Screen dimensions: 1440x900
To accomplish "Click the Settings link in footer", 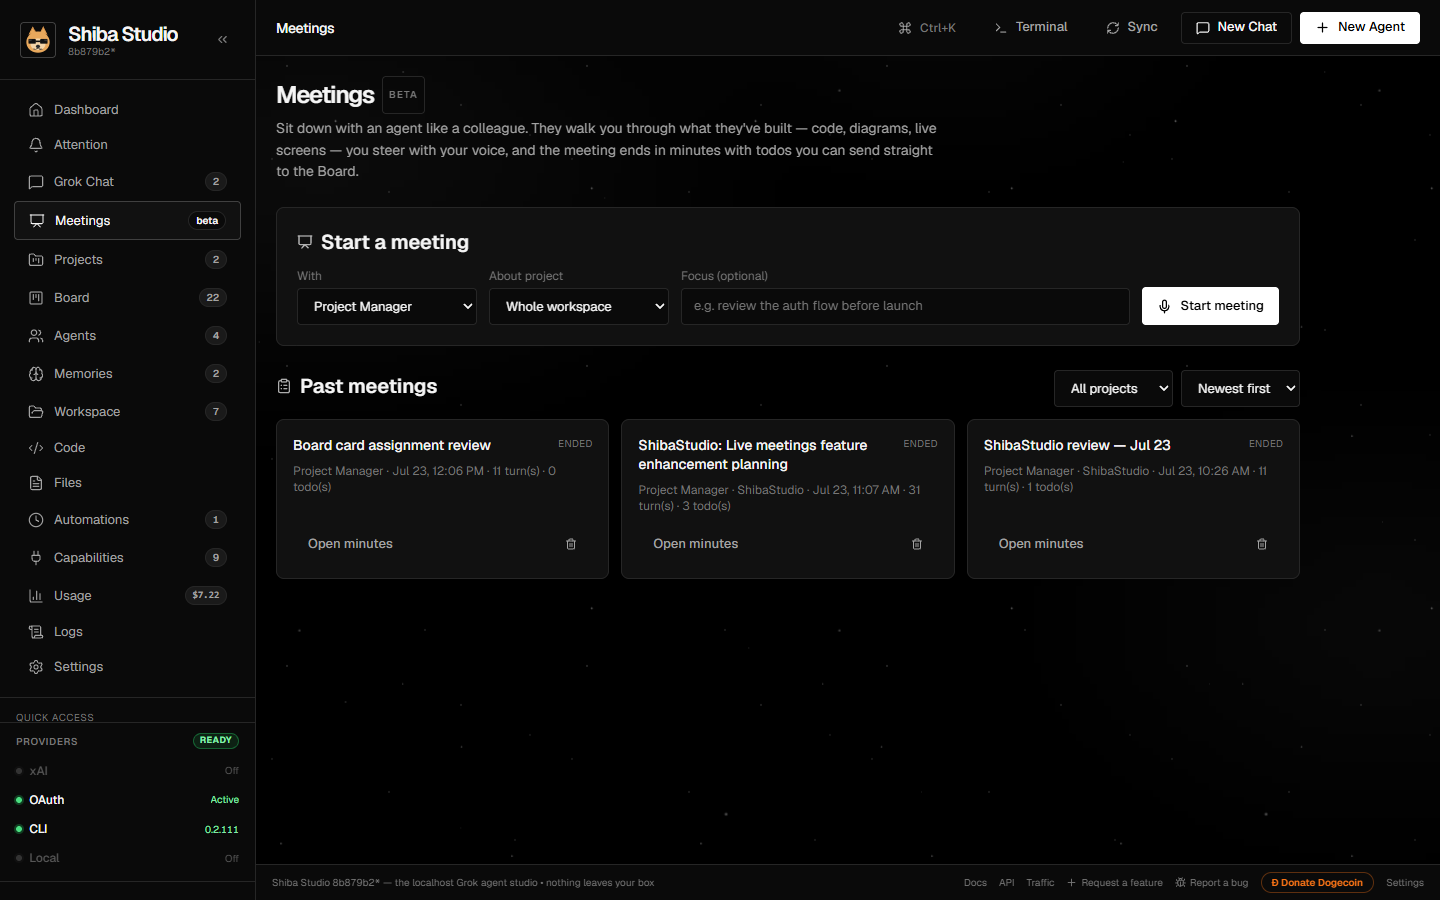I will click(x=1405, y=883).
